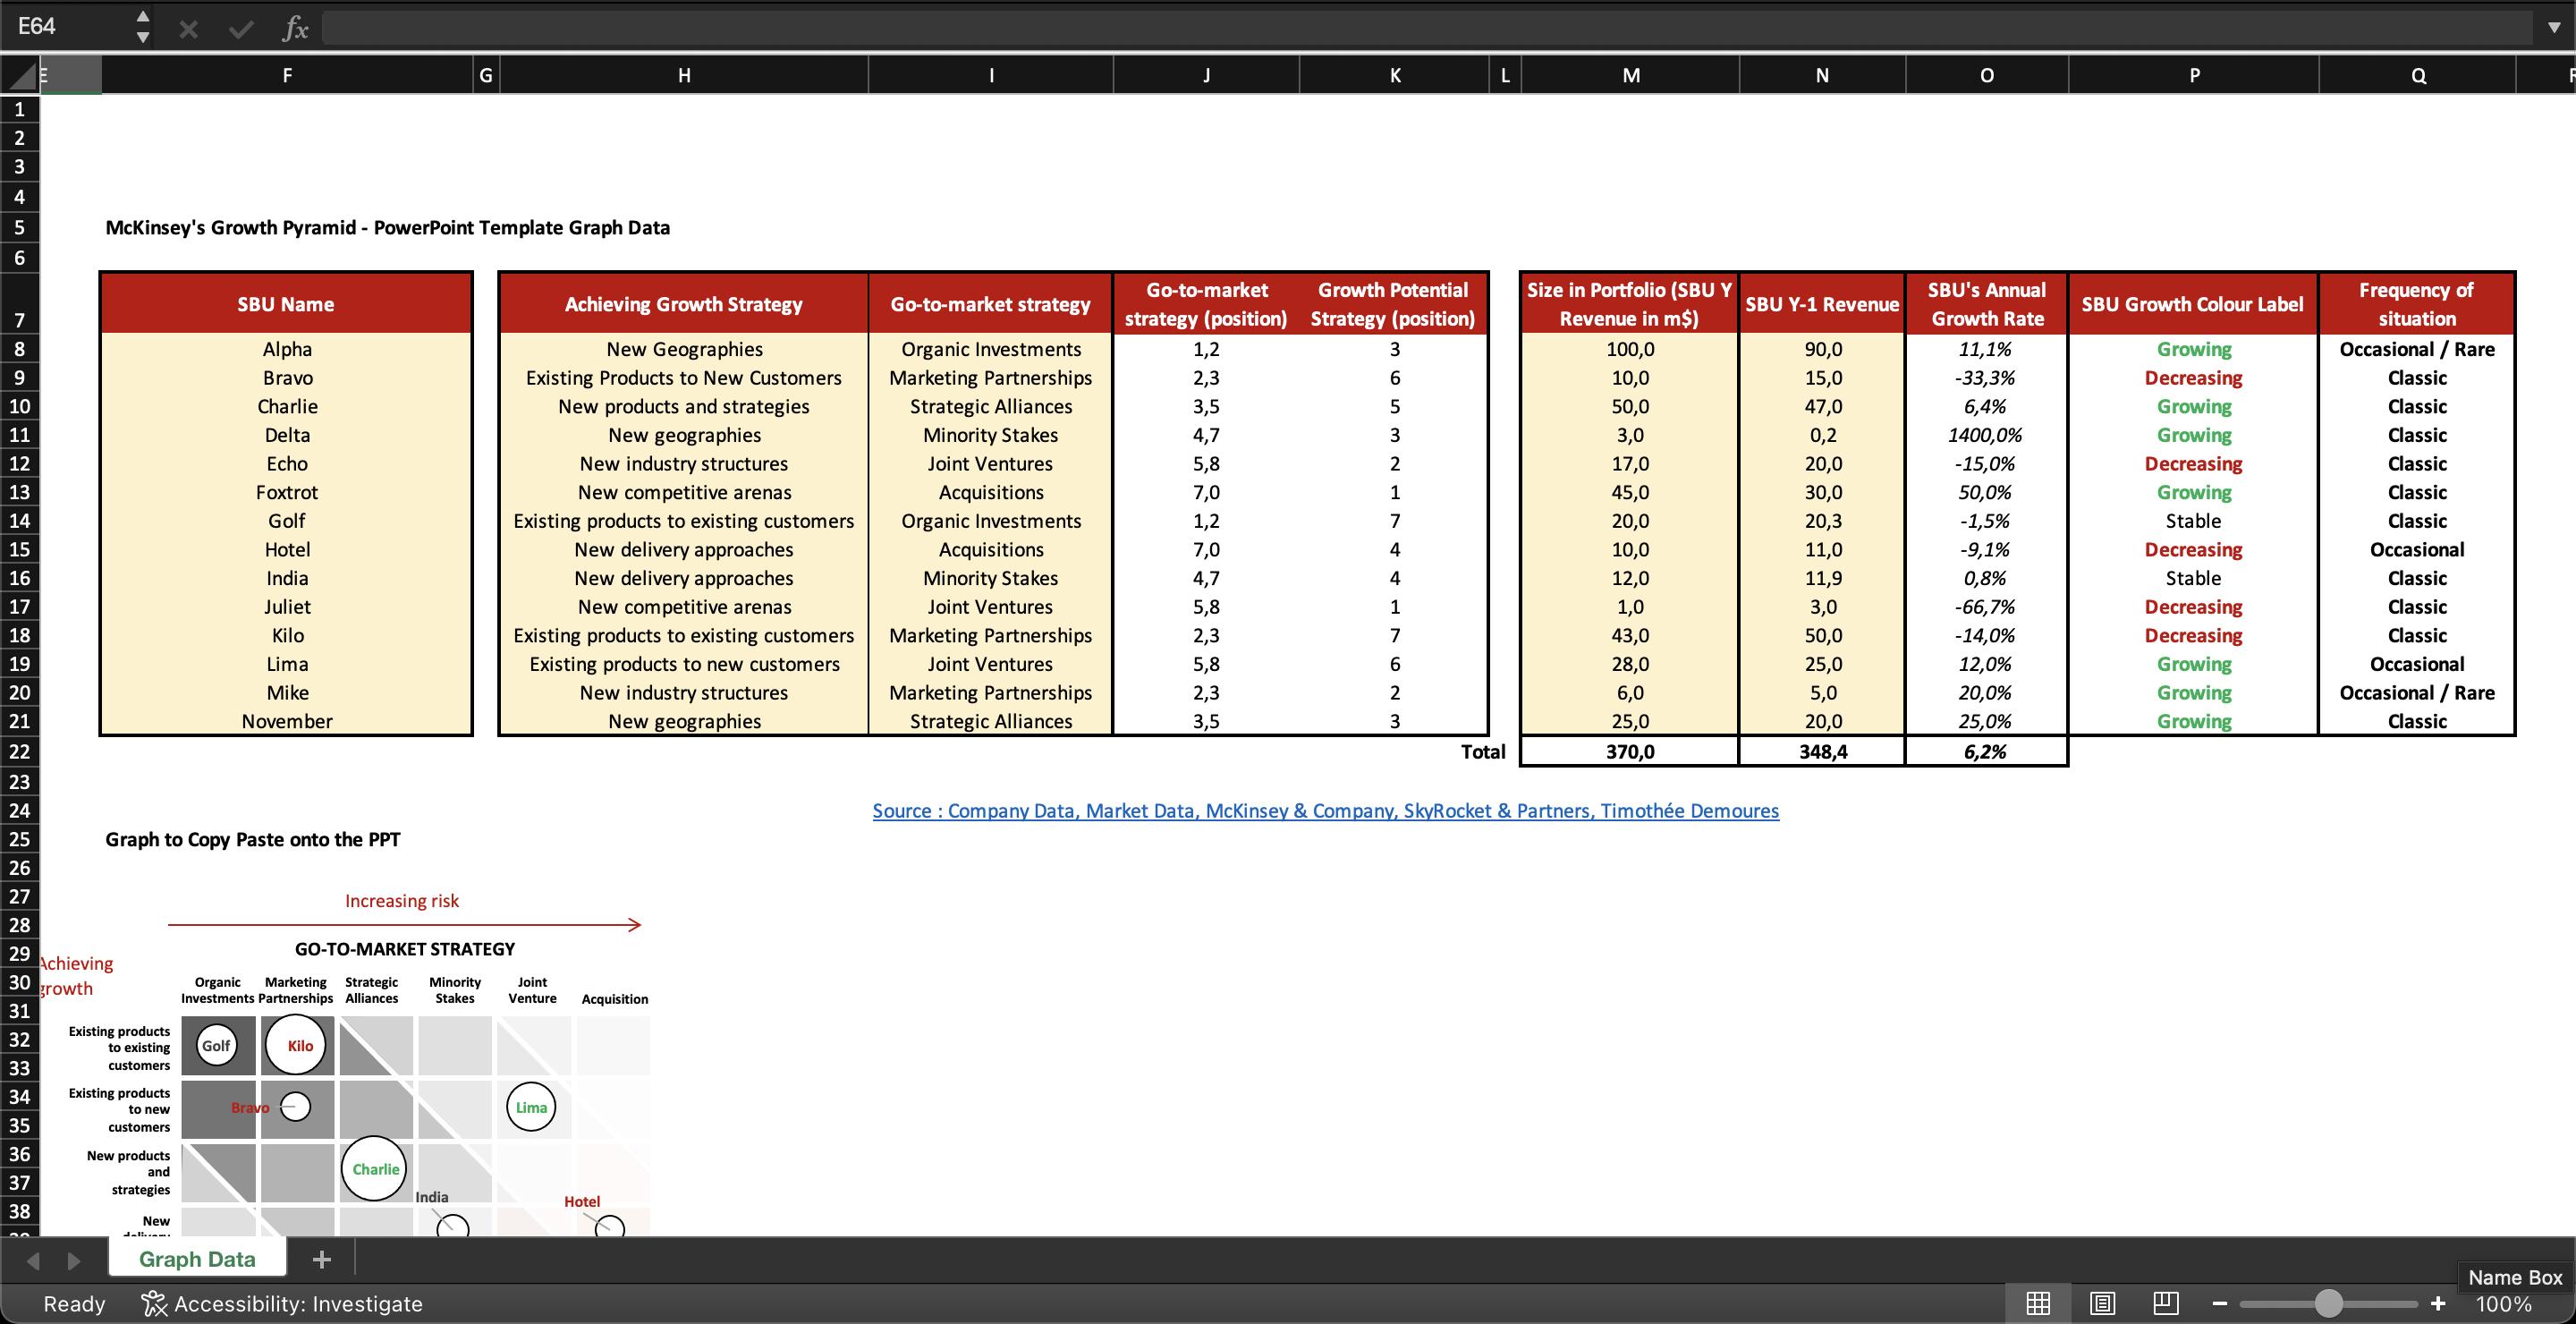Click the Name Box showing E64
2576x1324 pixels.
coord(68,27)
